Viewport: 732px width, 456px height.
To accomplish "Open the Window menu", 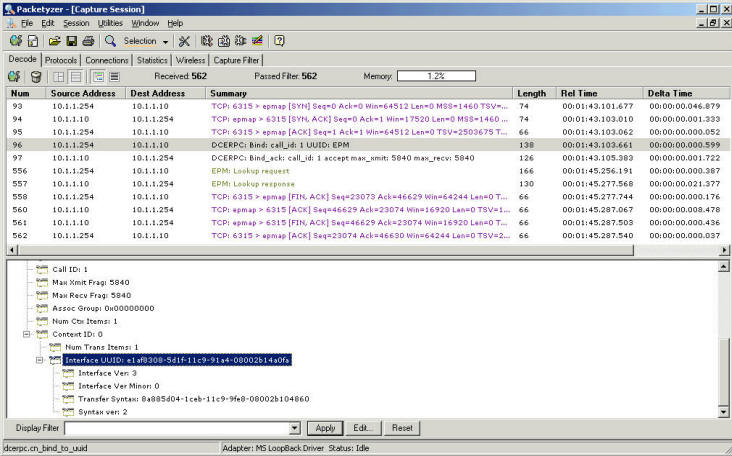I will click(145, 23).
